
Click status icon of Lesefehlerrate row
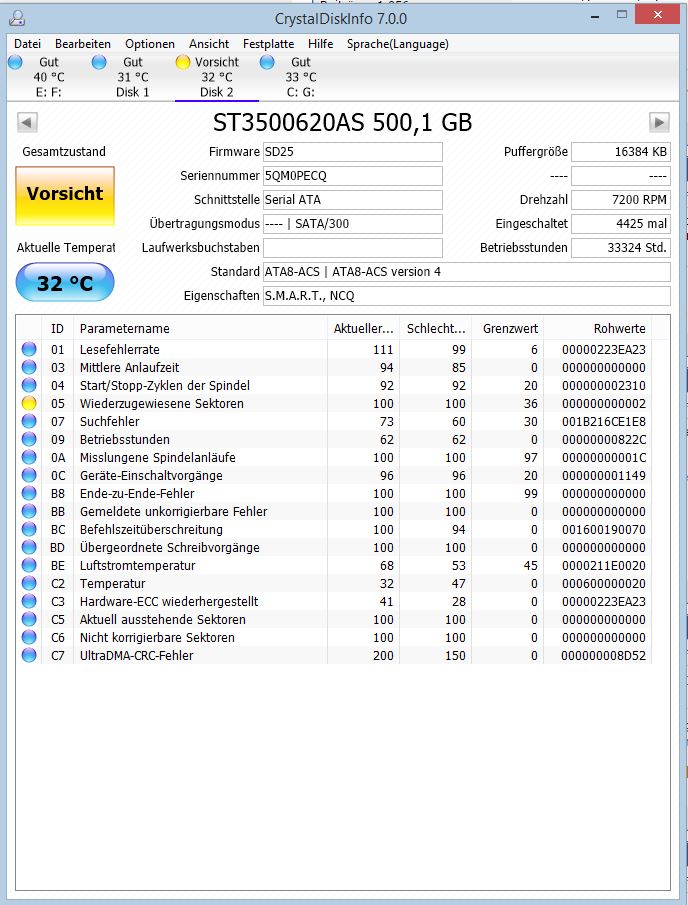tap(29, 349)
